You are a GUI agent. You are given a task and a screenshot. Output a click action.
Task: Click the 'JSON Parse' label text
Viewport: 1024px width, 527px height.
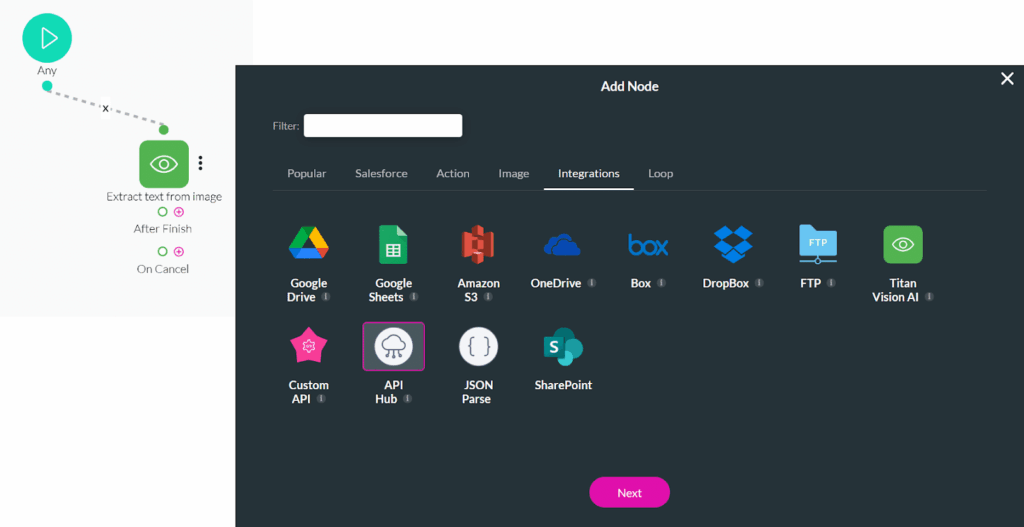pos(477,392)
